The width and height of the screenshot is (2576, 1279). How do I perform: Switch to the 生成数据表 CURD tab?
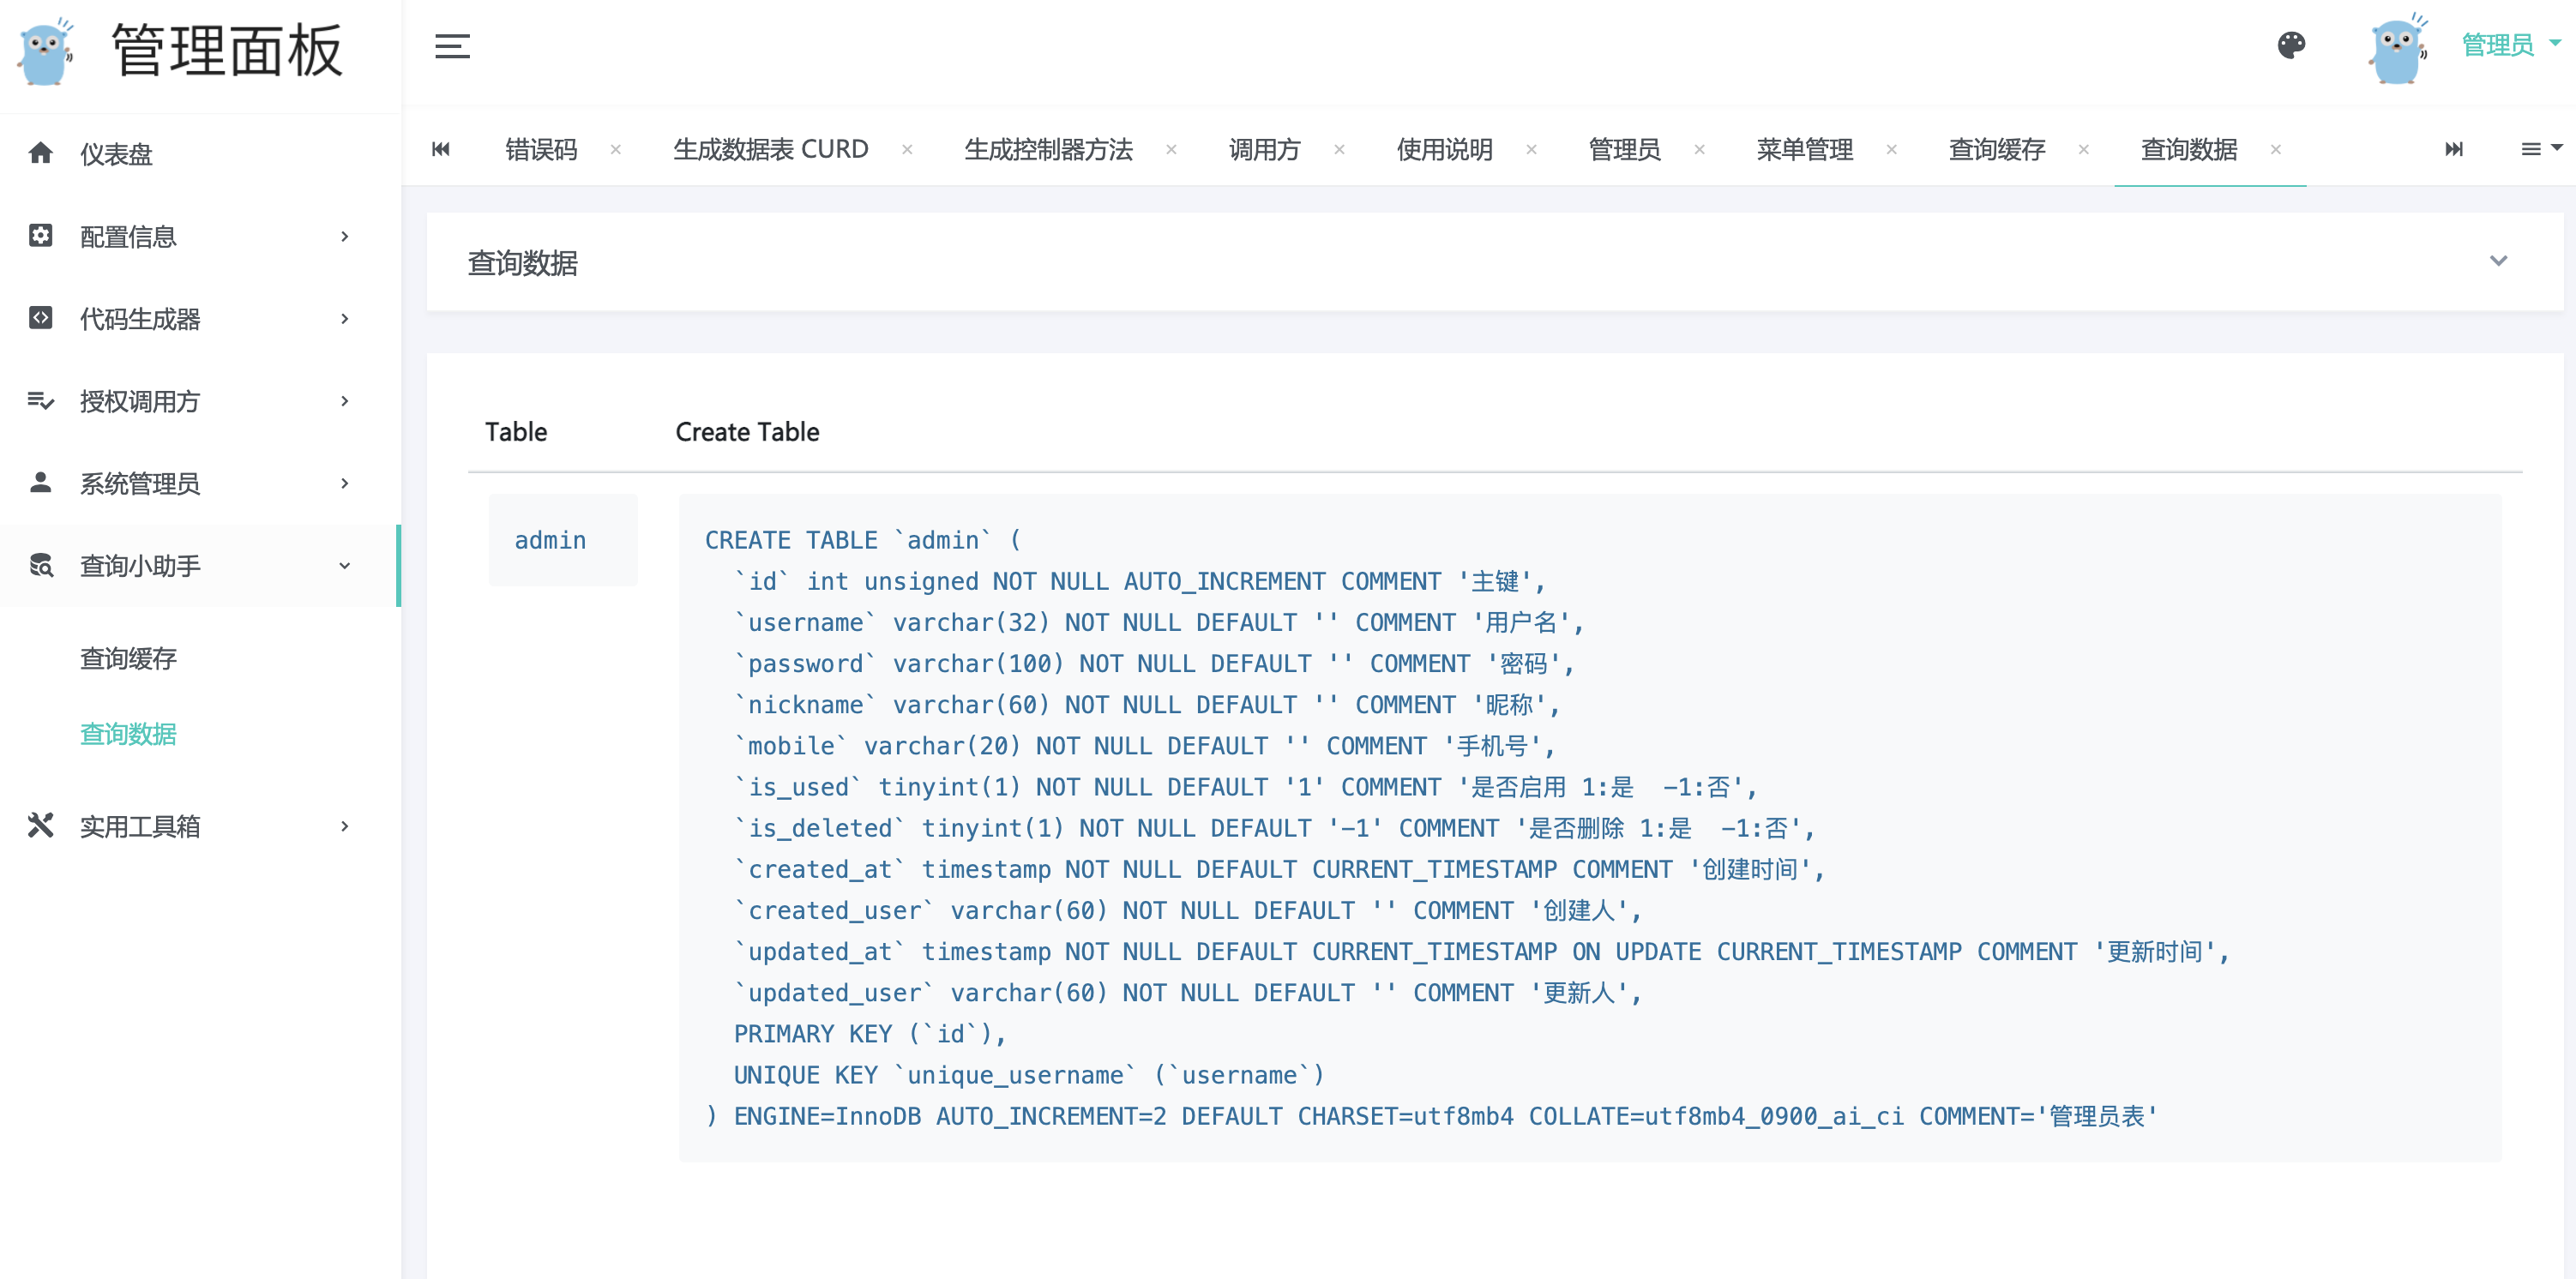tap(770, 149)
